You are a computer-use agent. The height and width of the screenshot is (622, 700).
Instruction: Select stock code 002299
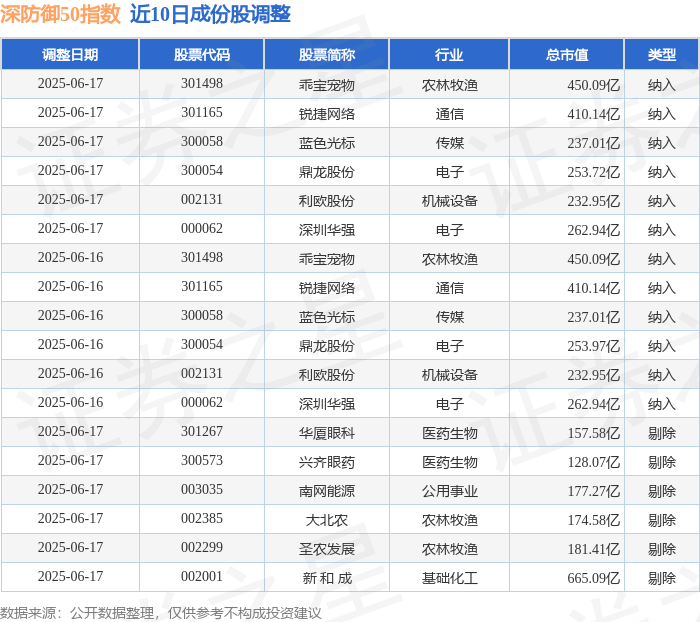202,547
